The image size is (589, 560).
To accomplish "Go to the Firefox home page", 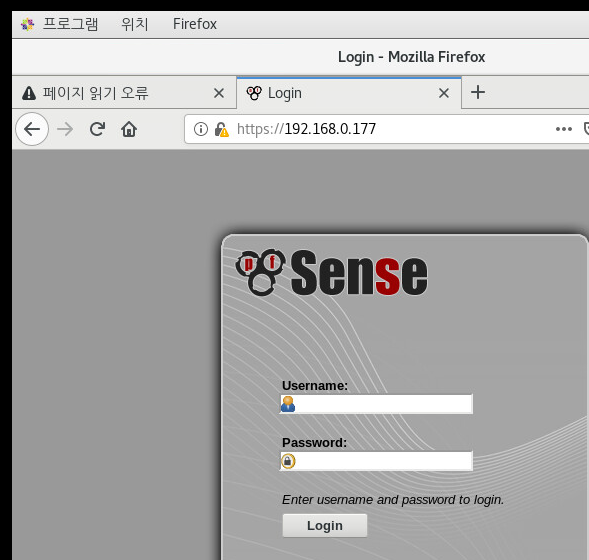I will 129,129.
